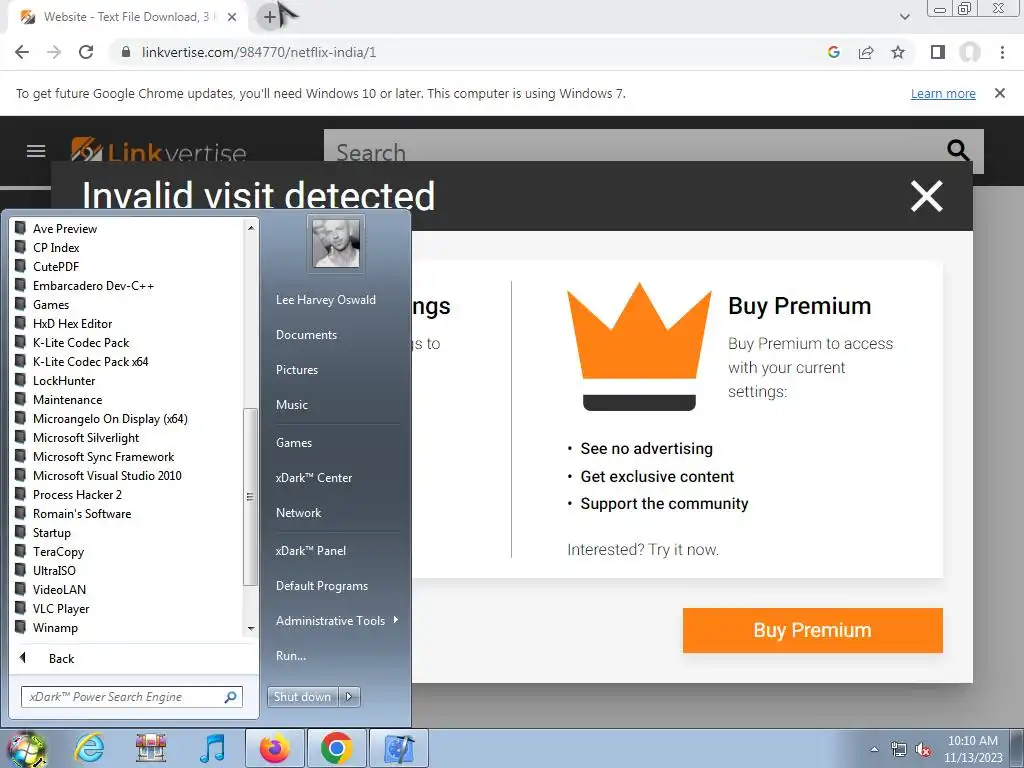
Task: Click the Windows Start orb
Action: 26,749
